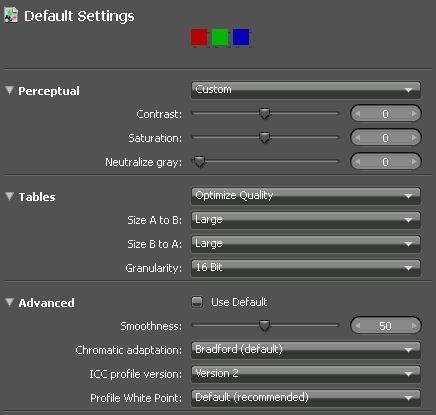Click the Contrast slider handle

tap(265, 113)
